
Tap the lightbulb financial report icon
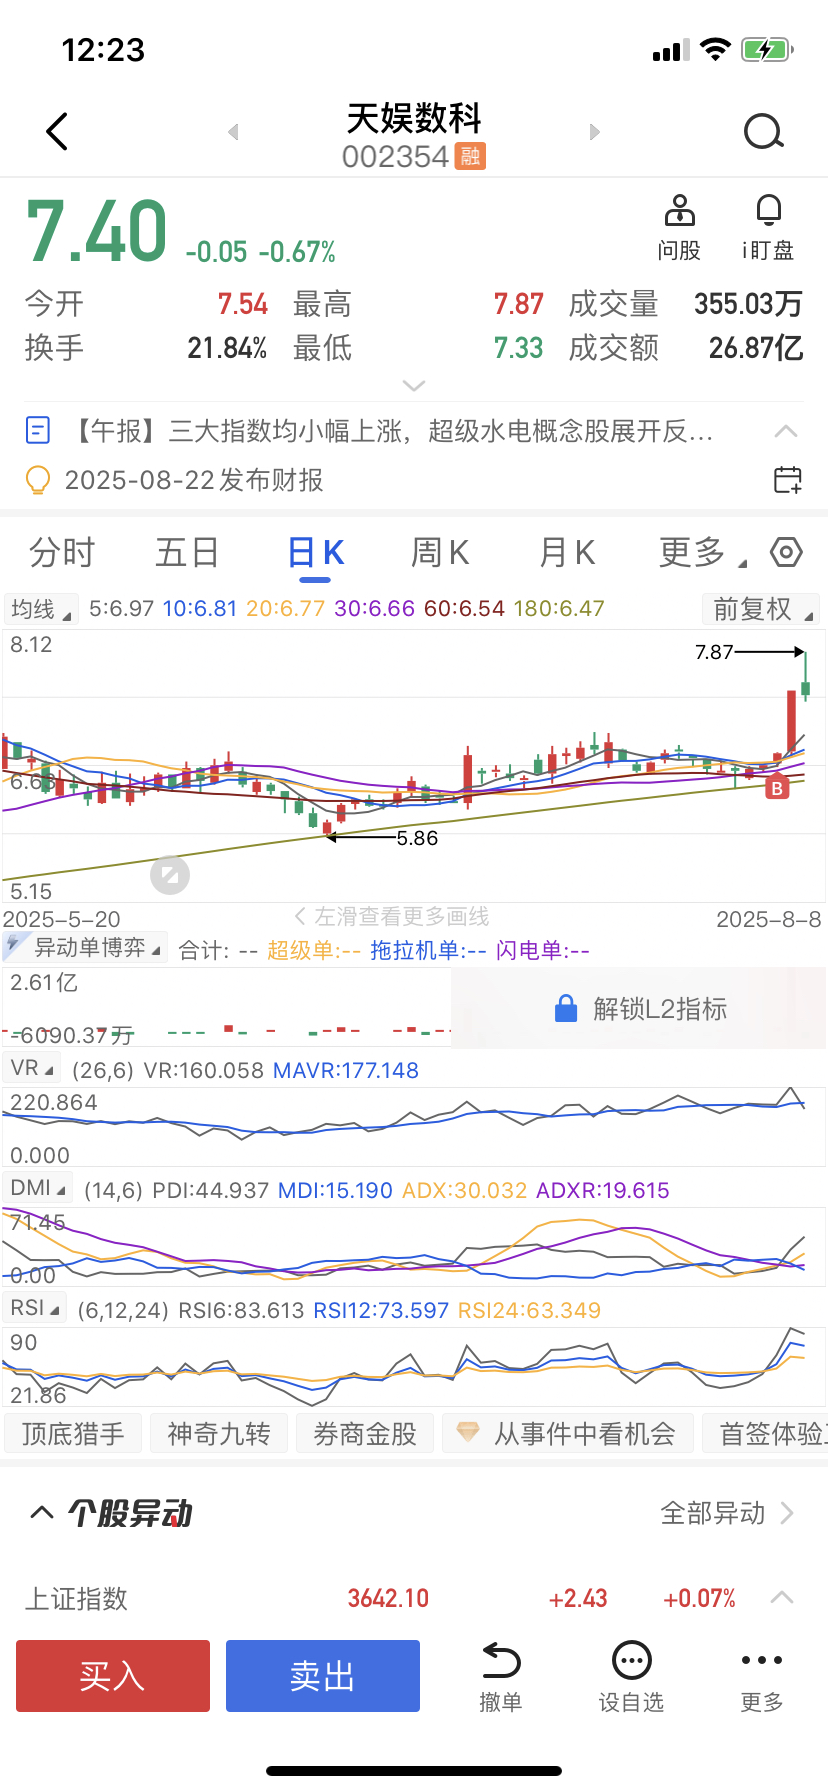(37, 480)
